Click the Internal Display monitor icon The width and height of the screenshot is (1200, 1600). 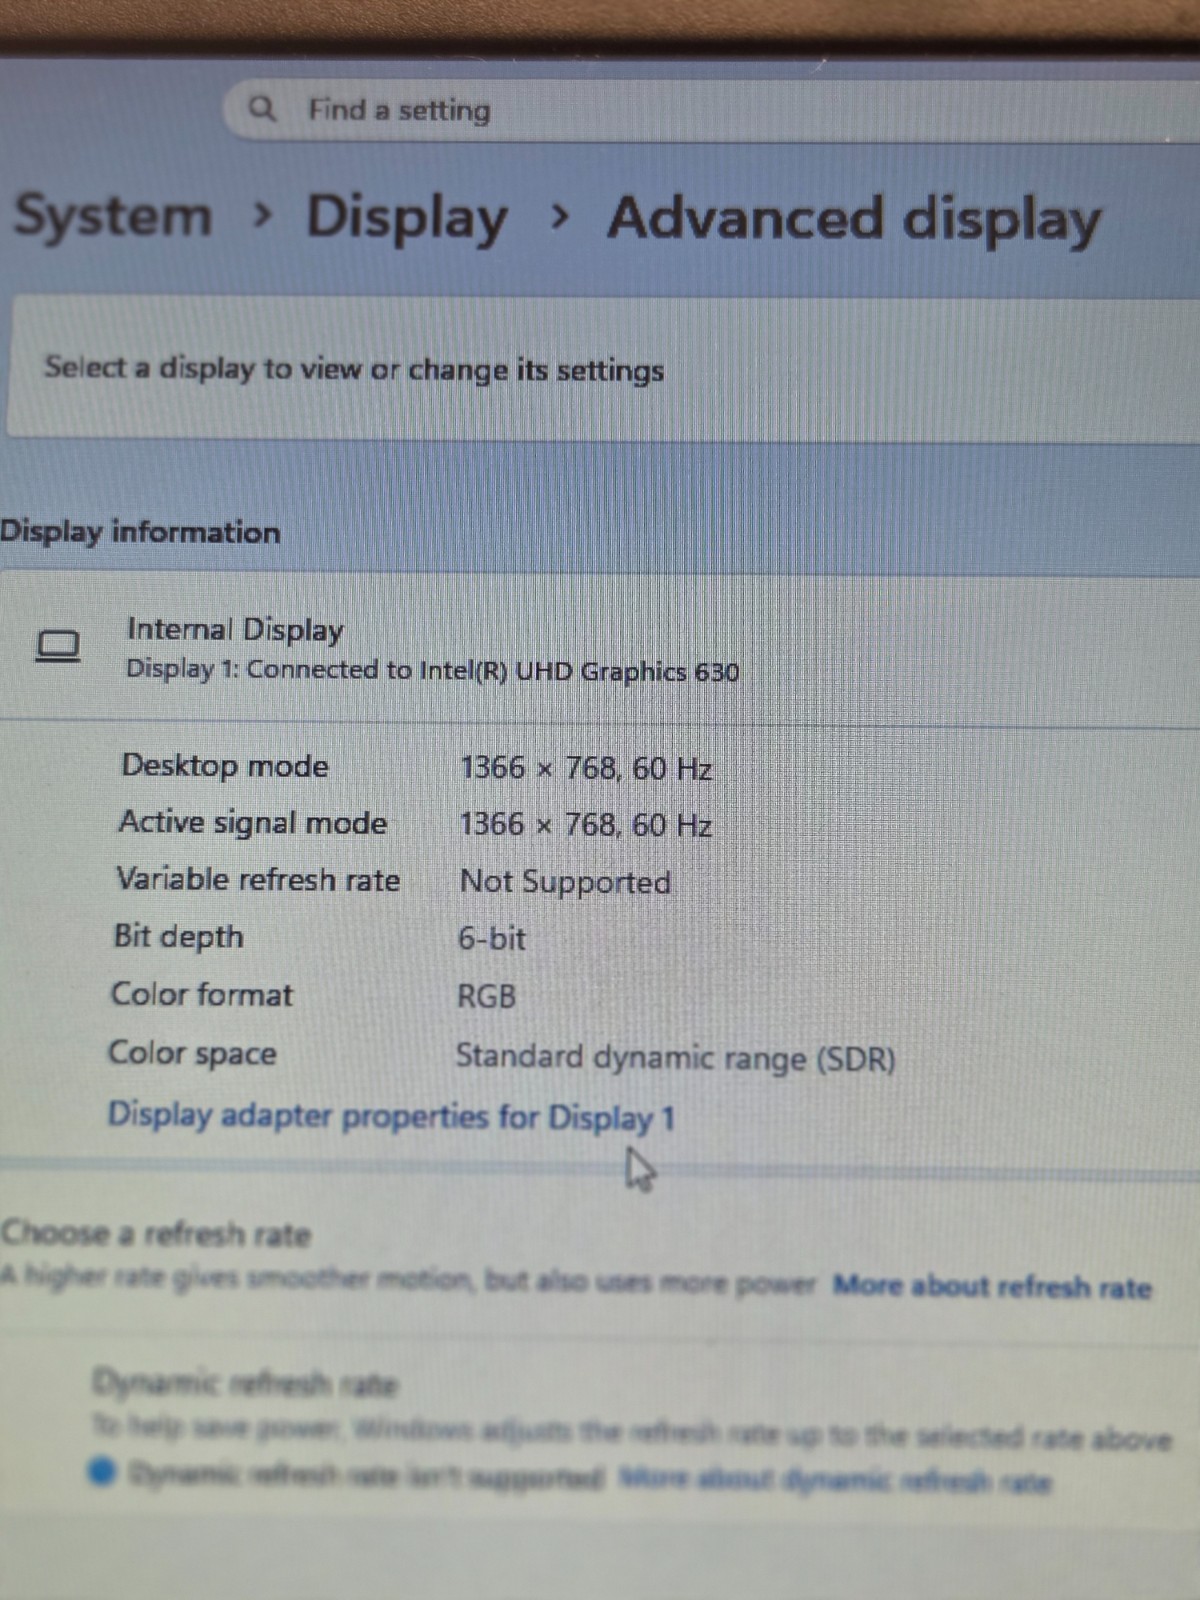click(x=58, y=646)
